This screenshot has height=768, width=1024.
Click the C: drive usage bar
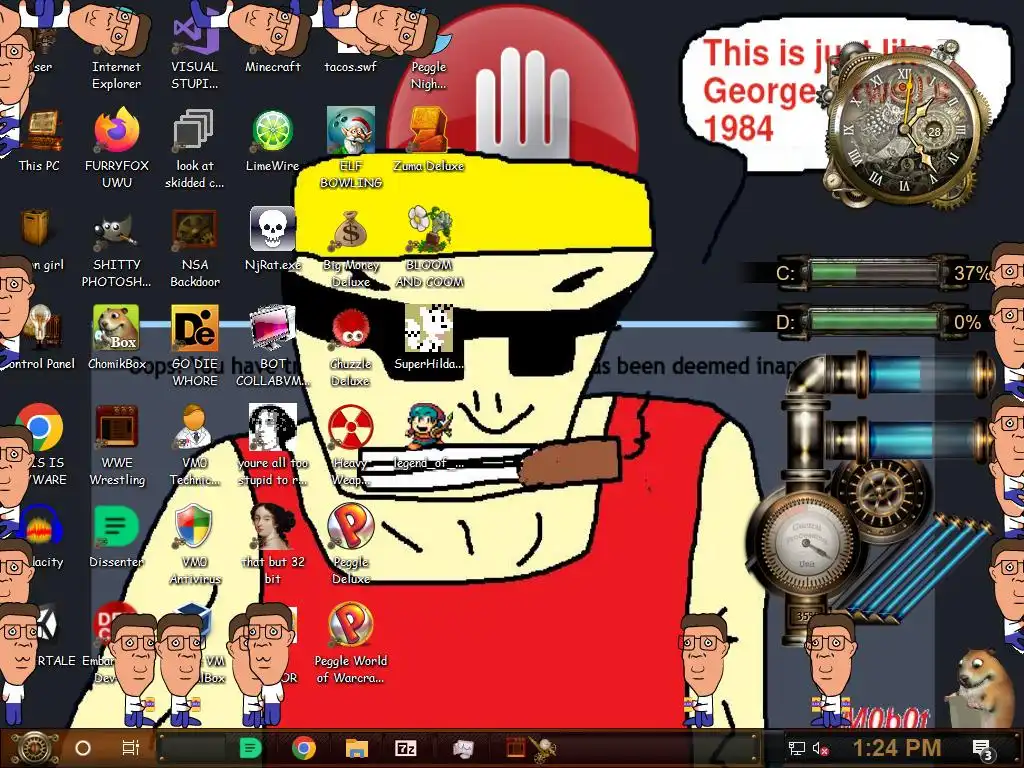point(875,272)
